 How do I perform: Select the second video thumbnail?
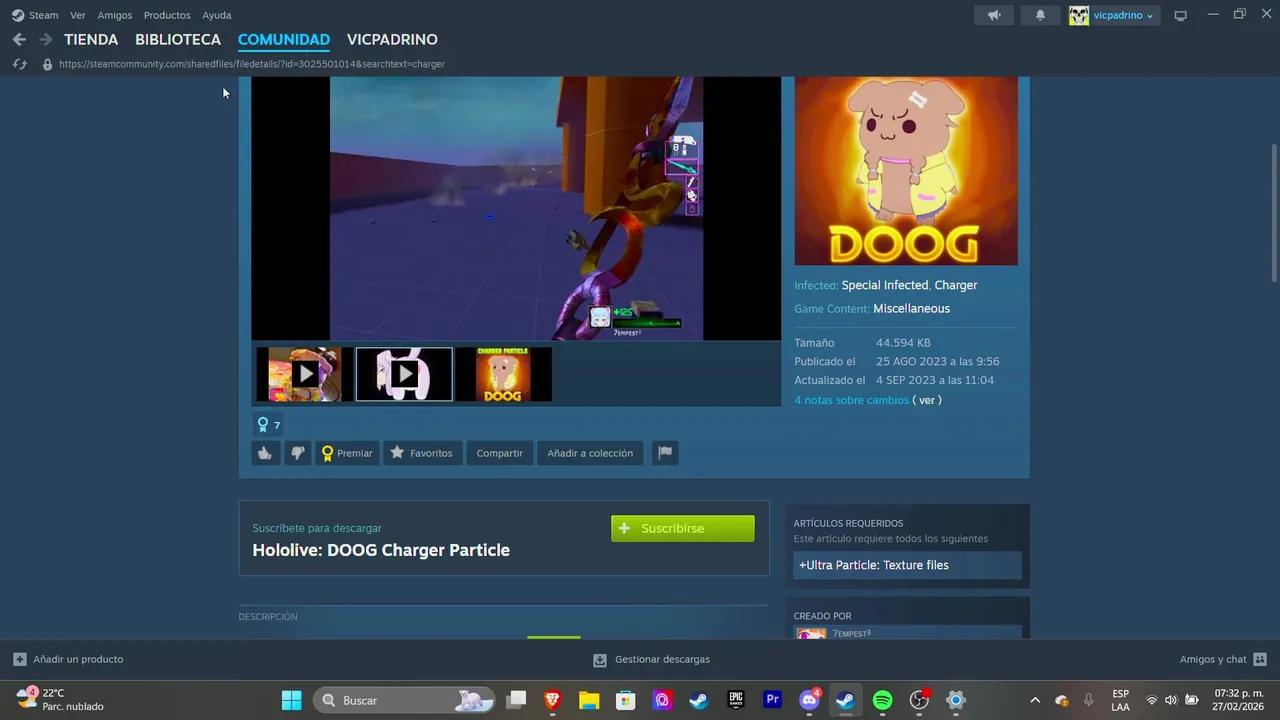tap(404, 374)
